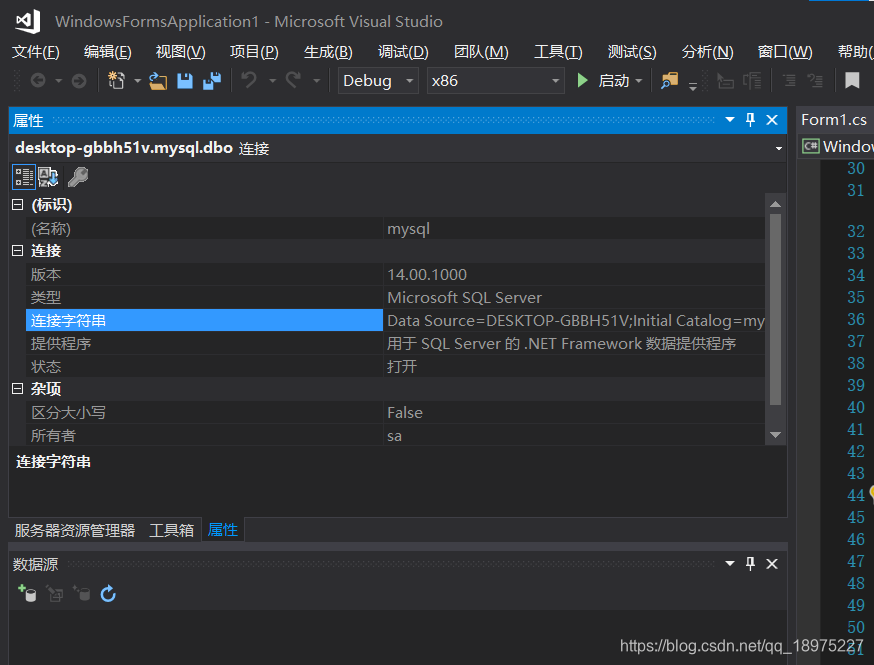Click the Redo arrow icon

tap(294, 81)
